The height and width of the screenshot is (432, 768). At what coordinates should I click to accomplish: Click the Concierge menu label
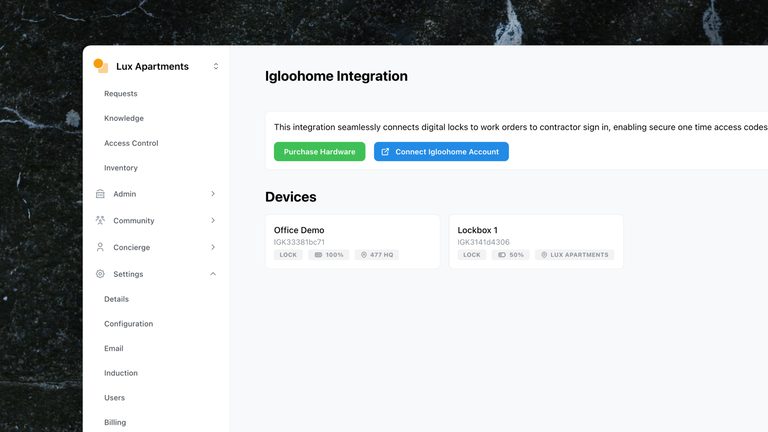pos(132,247)
